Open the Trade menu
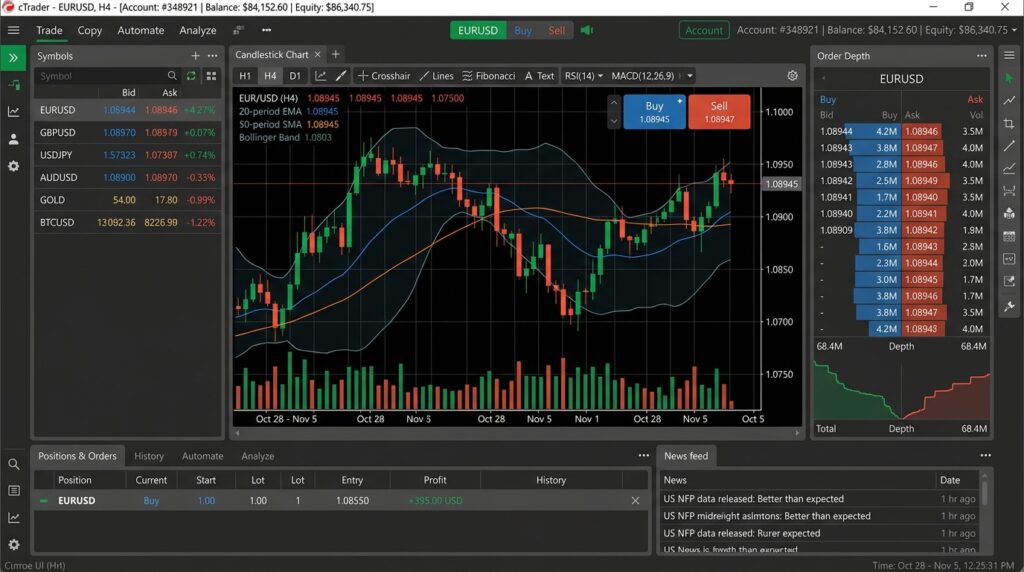Image resolution: width=1024 pixels, height=572 pixels. (x=49, y=30)
